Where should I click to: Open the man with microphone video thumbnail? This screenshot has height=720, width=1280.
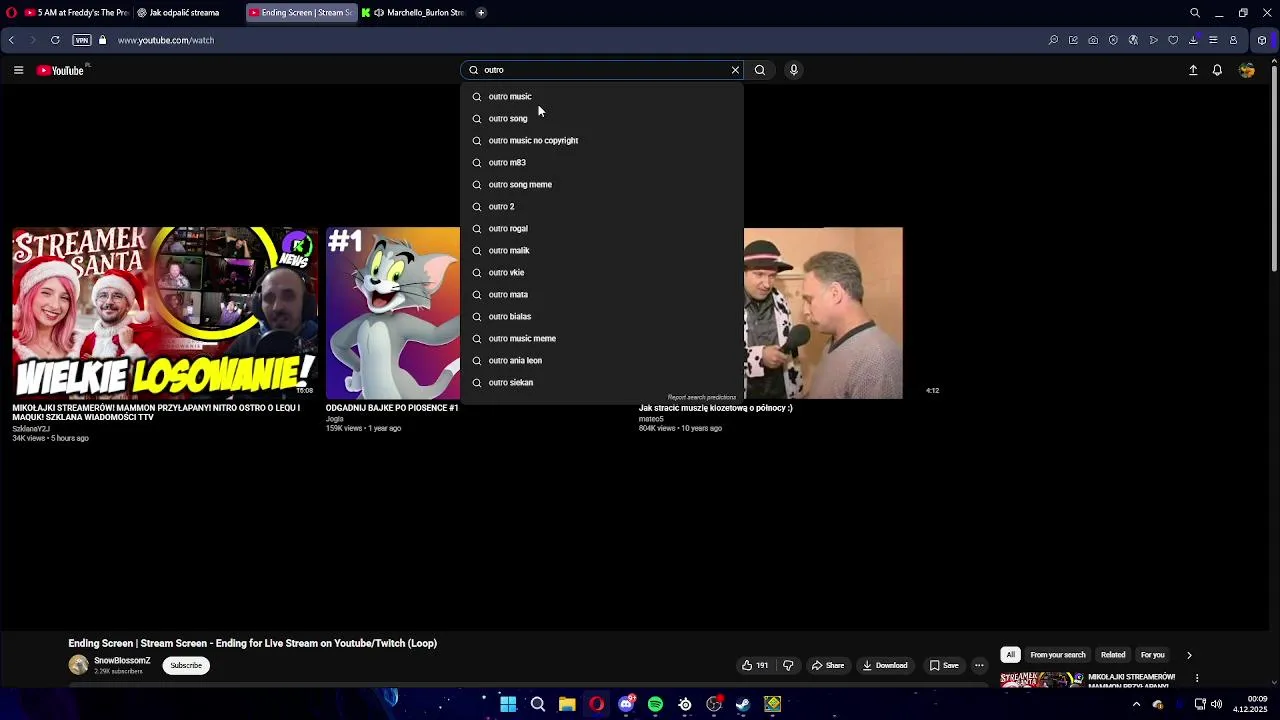[823, 312]
